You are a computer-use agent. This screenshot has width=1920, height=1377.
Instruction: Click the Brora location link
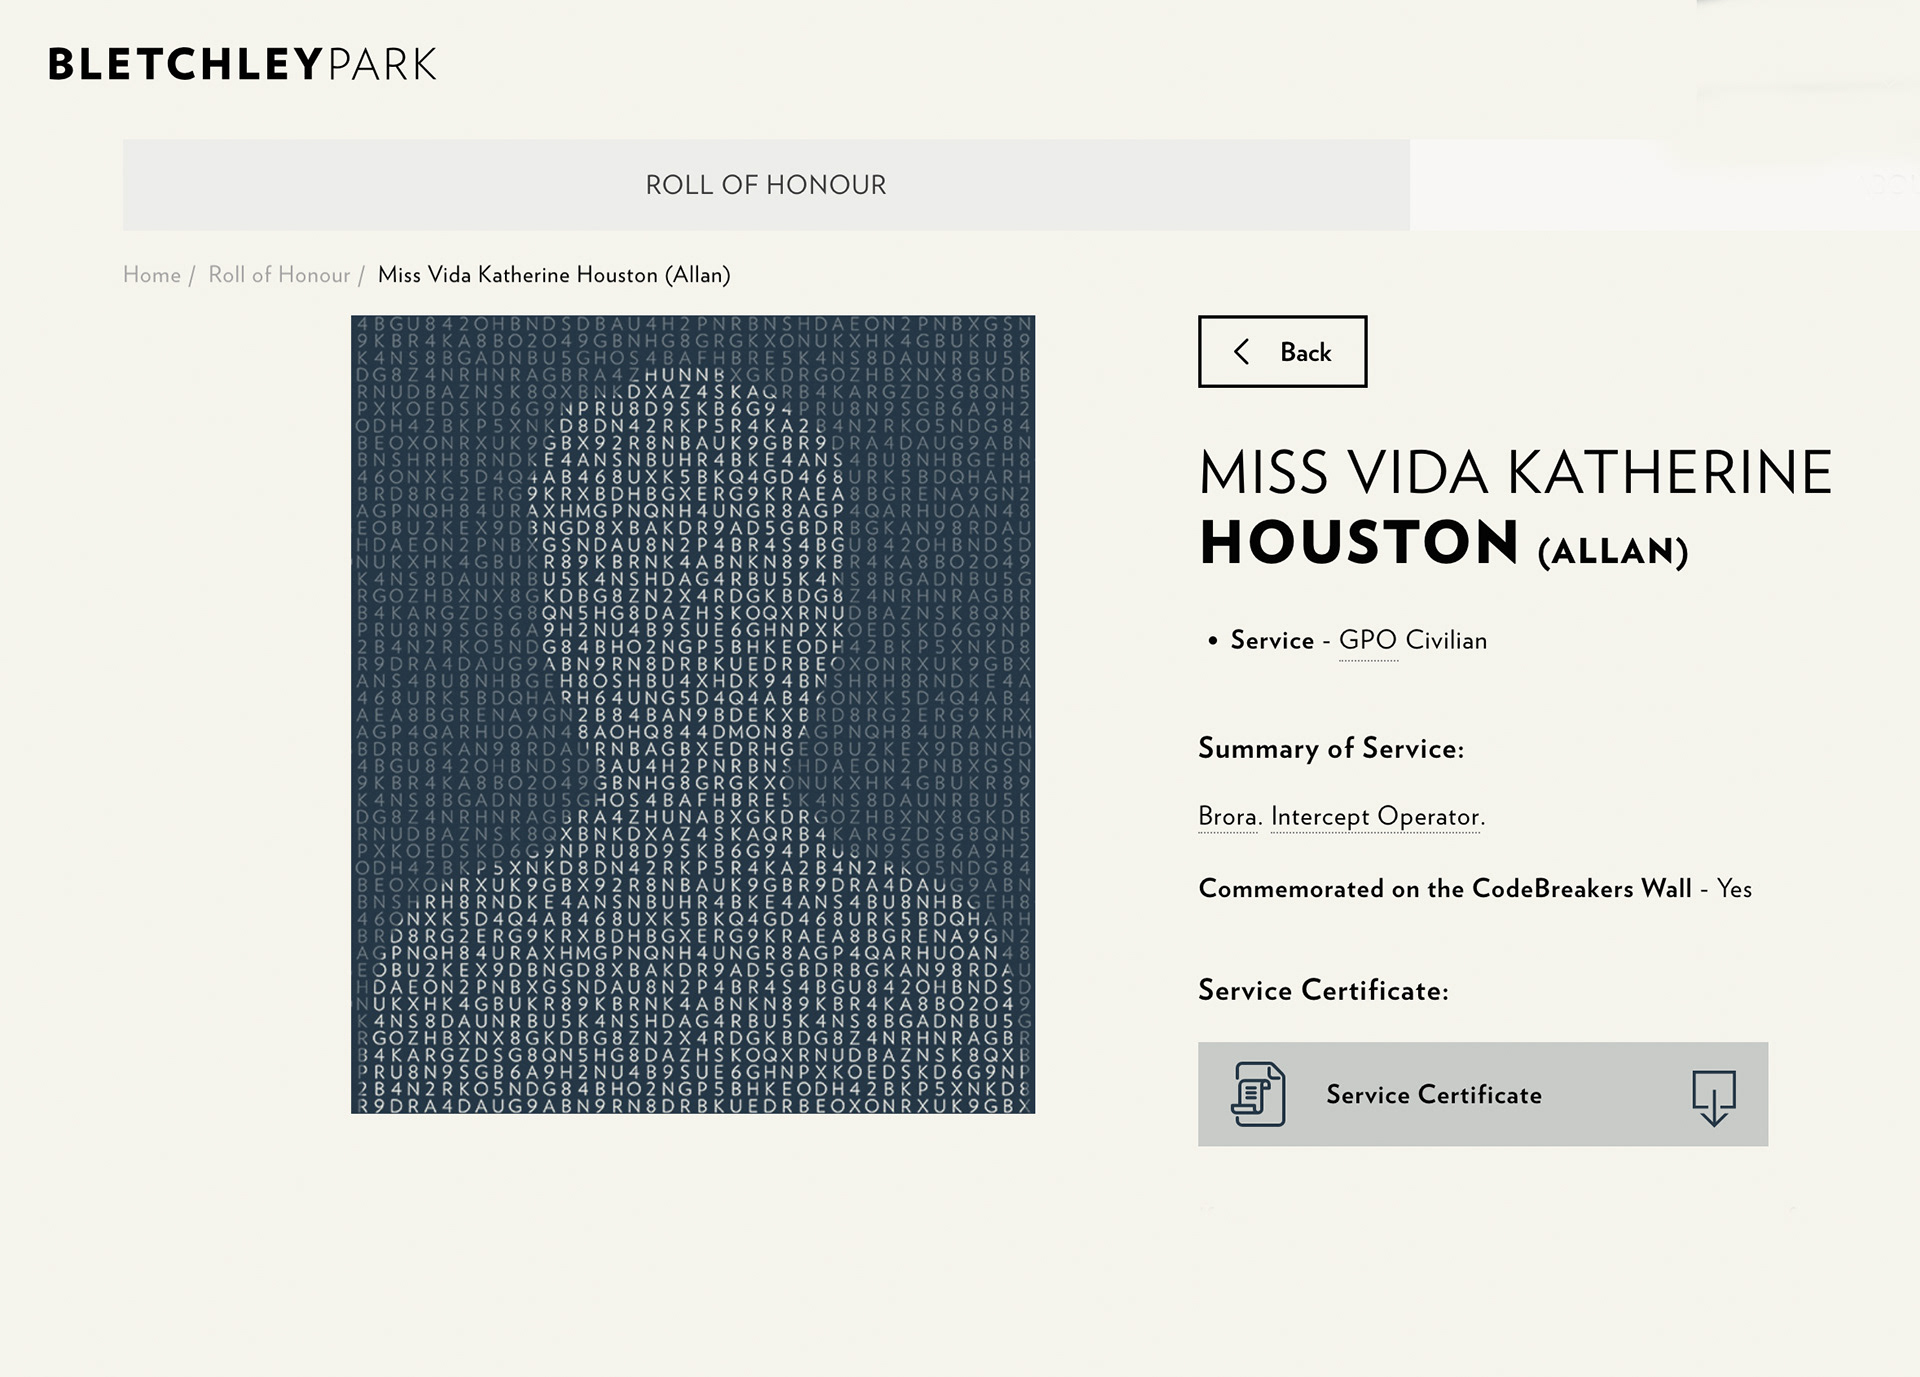click(x=1228, y=817)
